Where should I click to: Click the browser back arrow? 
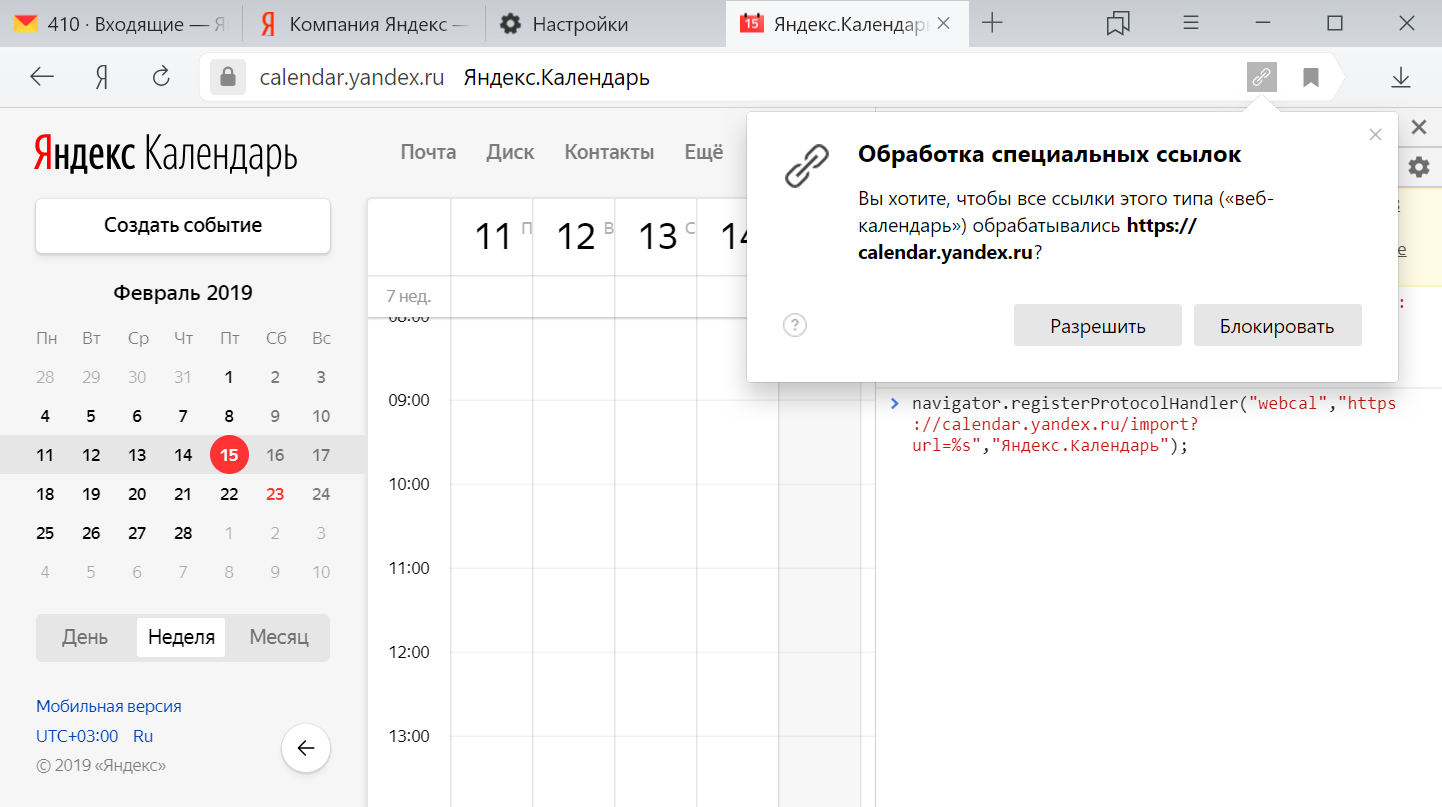[x=42, y=77]
